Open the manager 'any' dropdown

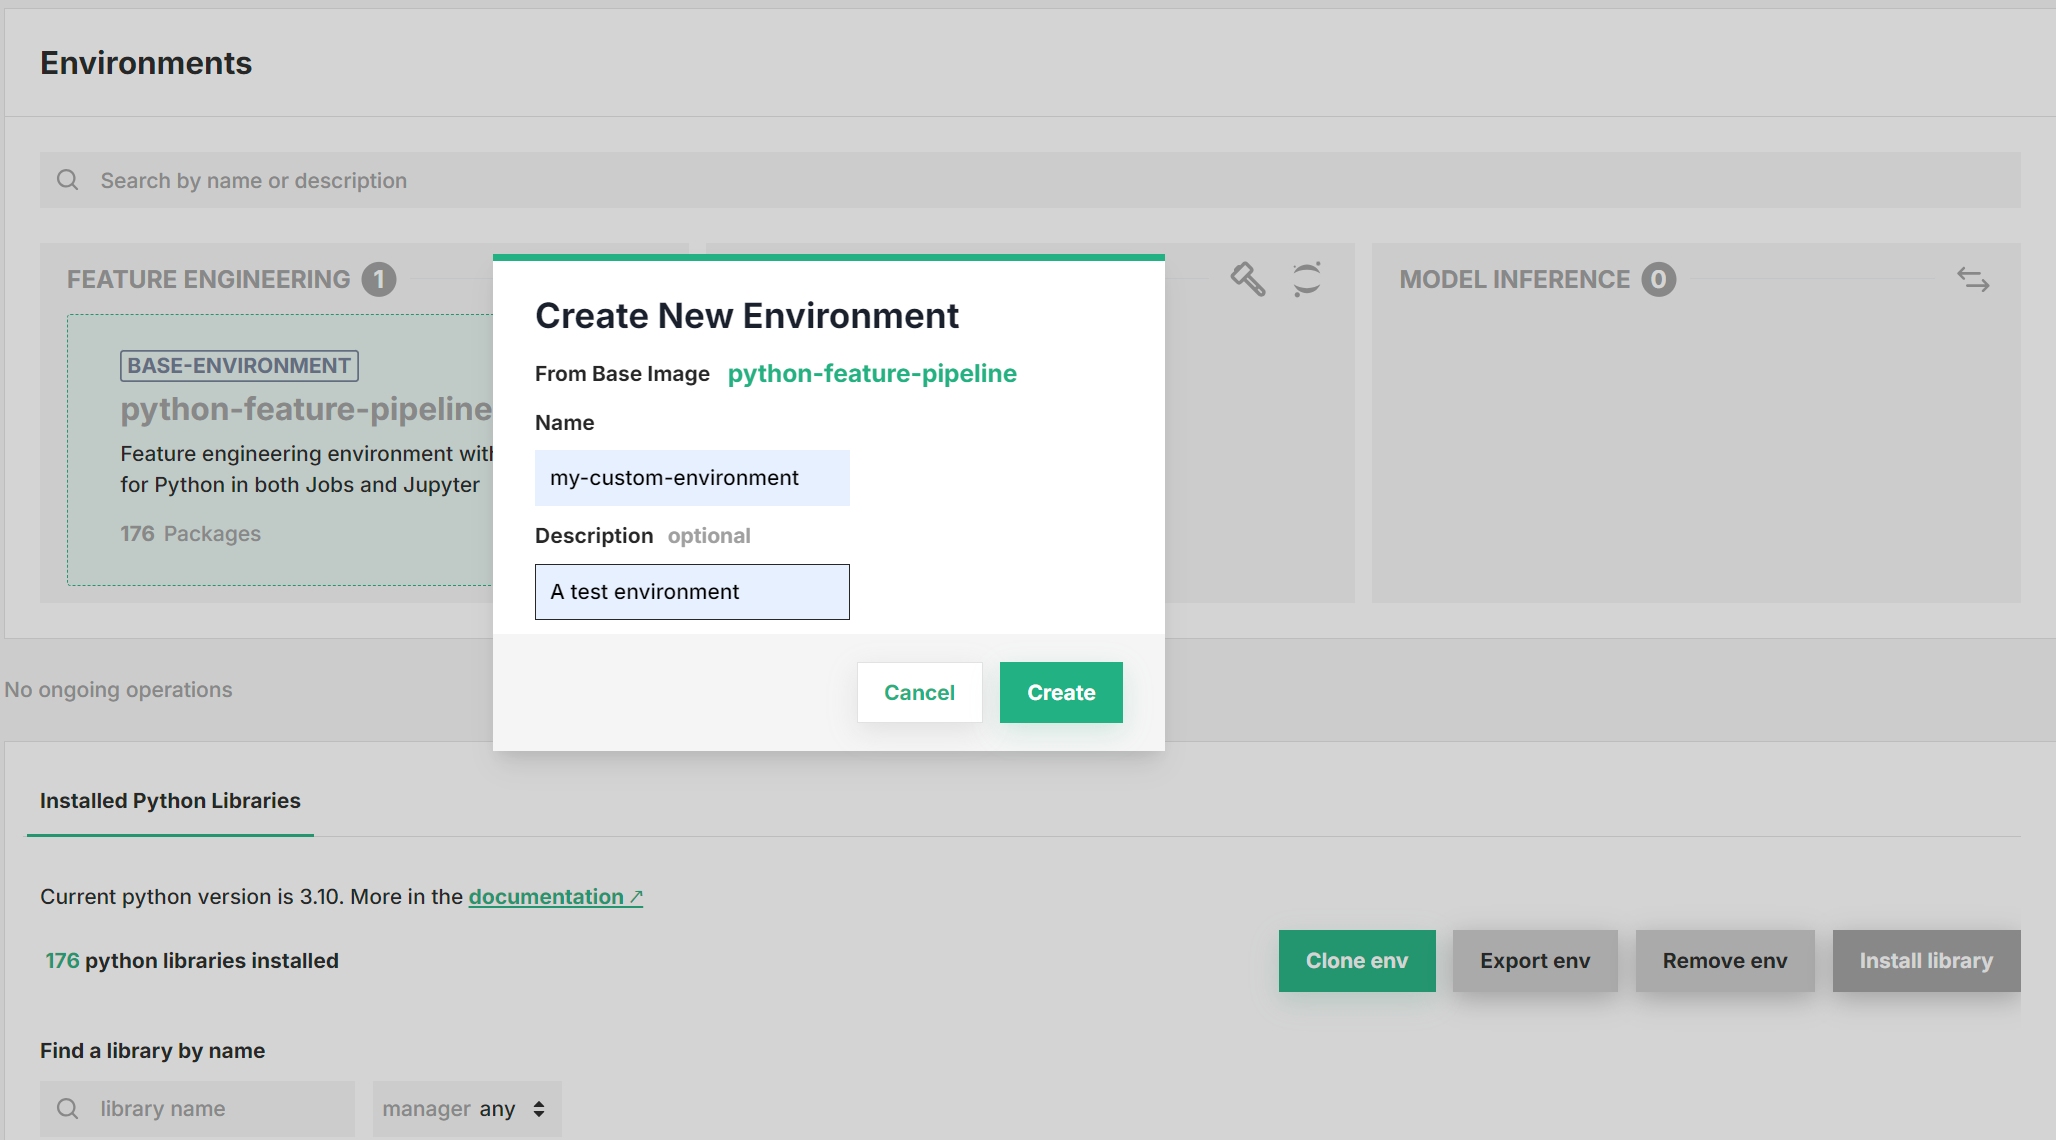tap(466, 1108)
